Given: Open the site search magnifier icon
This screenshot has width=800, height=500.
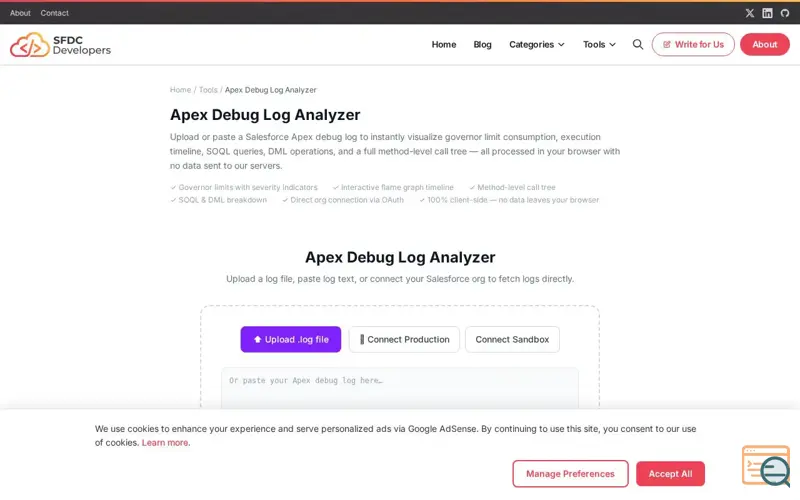Looking at the screenshot, I should [638, 44].
